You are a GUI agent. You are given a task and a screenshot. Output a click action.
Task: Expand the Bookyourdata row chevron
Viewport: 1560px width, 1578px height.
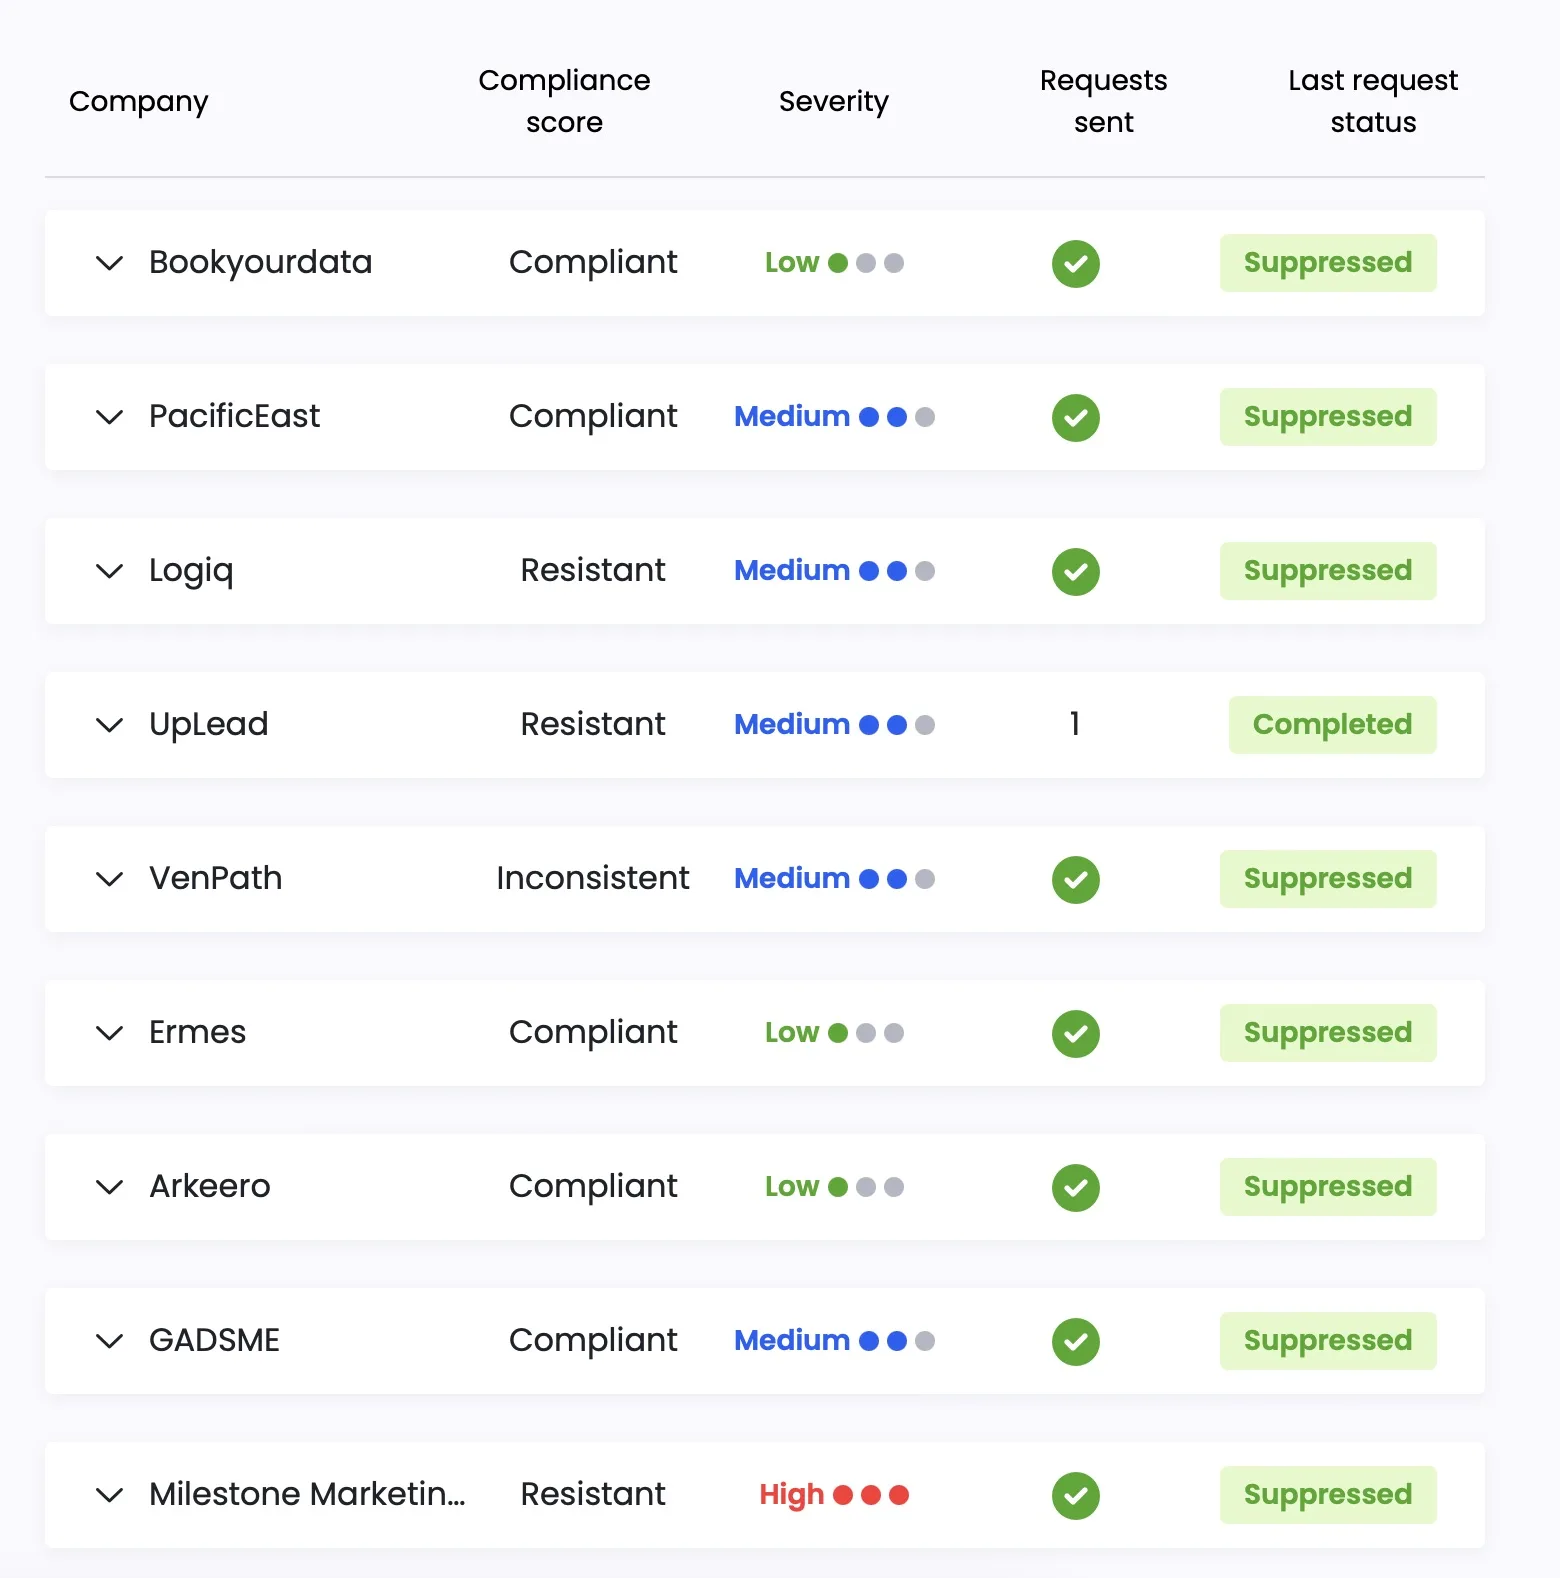coord(109,264)
